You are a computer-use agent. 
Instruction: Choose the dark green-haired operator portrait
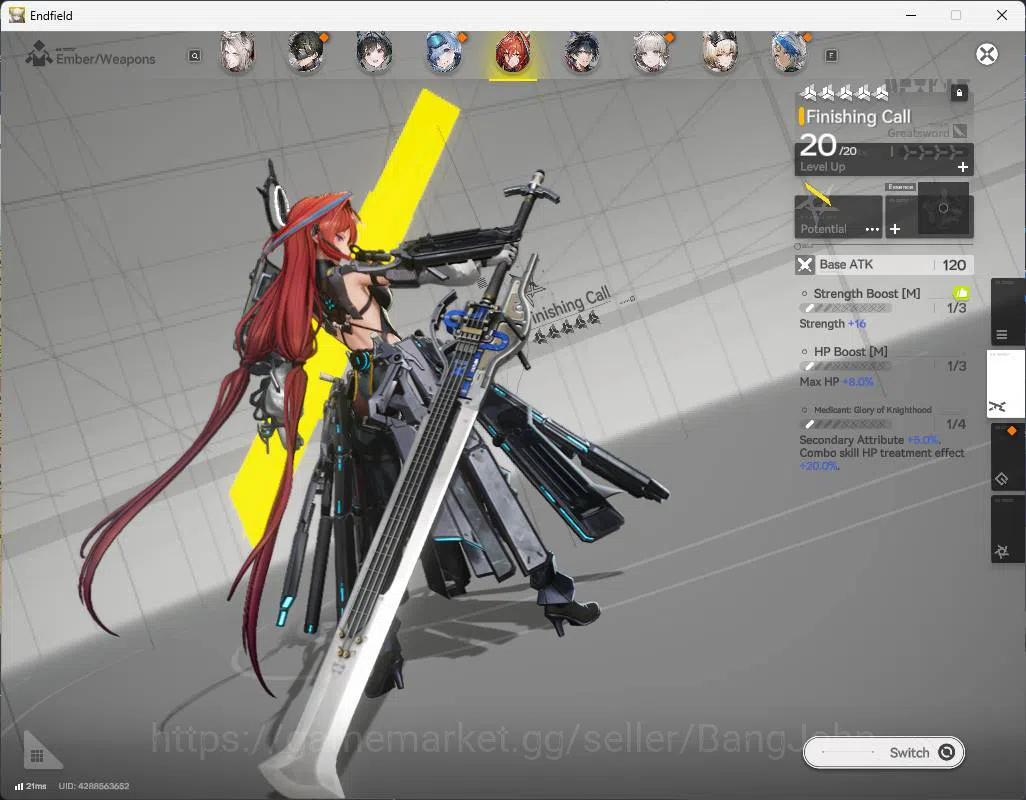[306, 52]
